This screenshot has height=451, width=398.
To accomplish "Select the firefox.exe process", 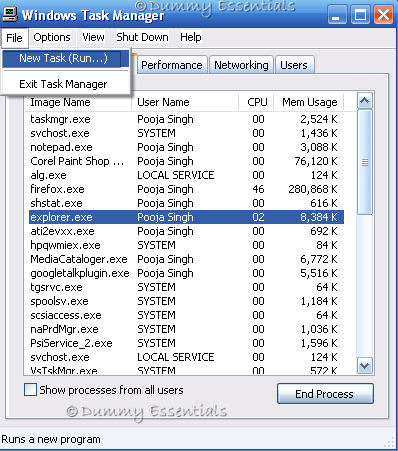I will point(186,189).
